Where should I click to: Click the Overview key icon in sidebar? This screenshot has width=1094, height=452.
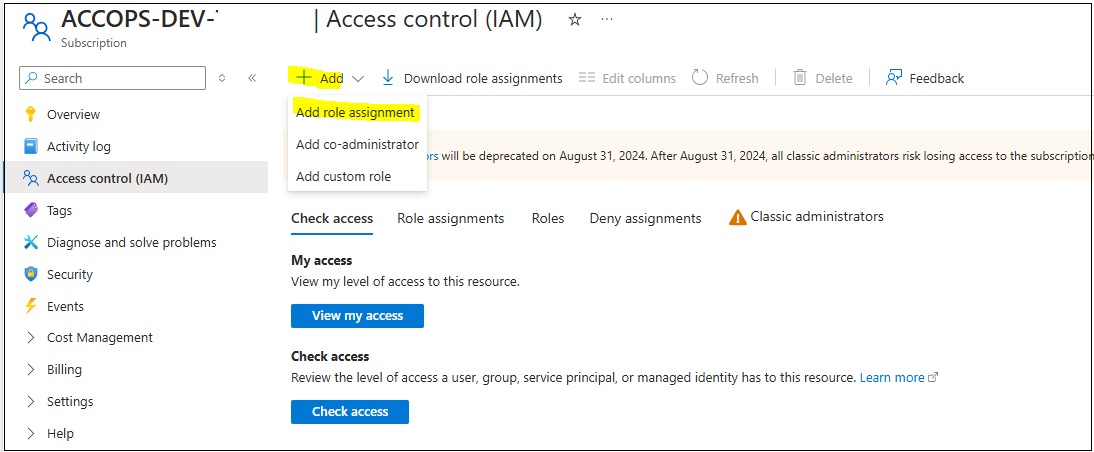(30, 114)
